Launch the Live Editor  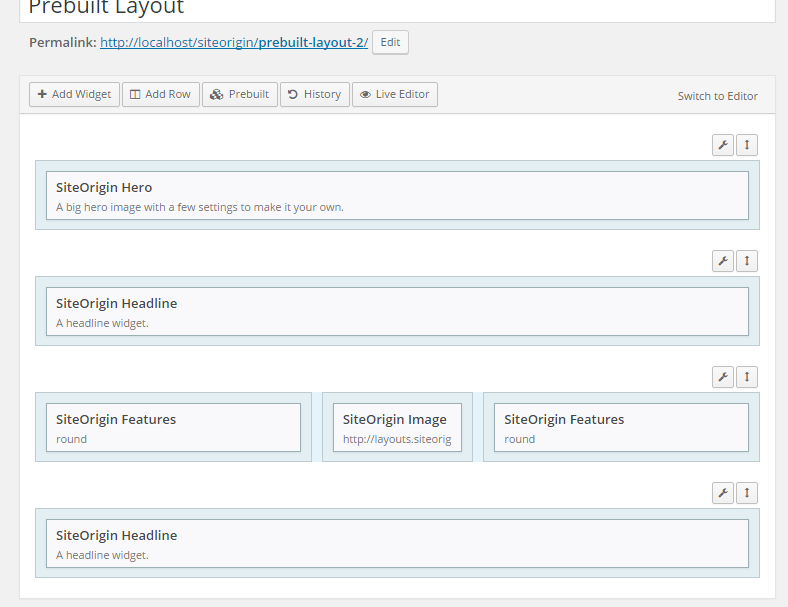[x=395, y=94]
